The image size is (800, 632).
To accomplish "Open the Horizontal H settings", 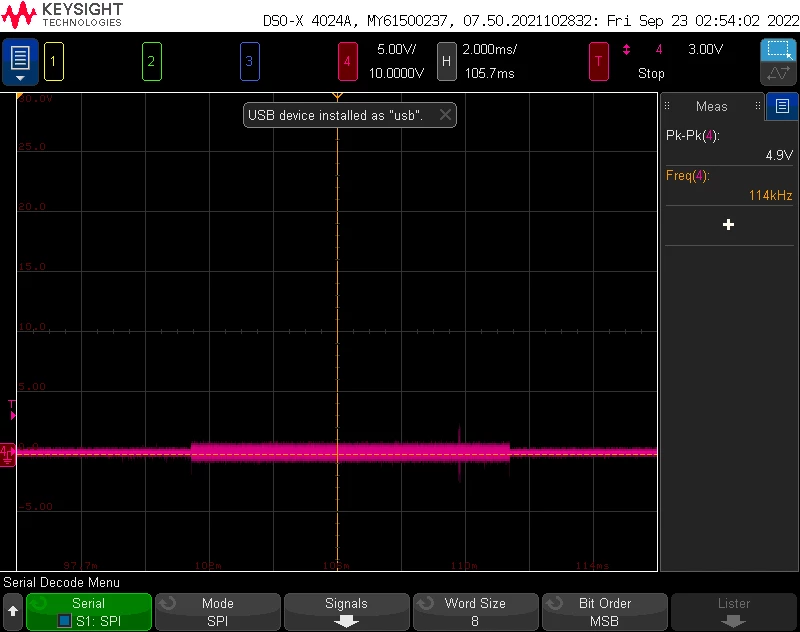I will pos(446,62).
